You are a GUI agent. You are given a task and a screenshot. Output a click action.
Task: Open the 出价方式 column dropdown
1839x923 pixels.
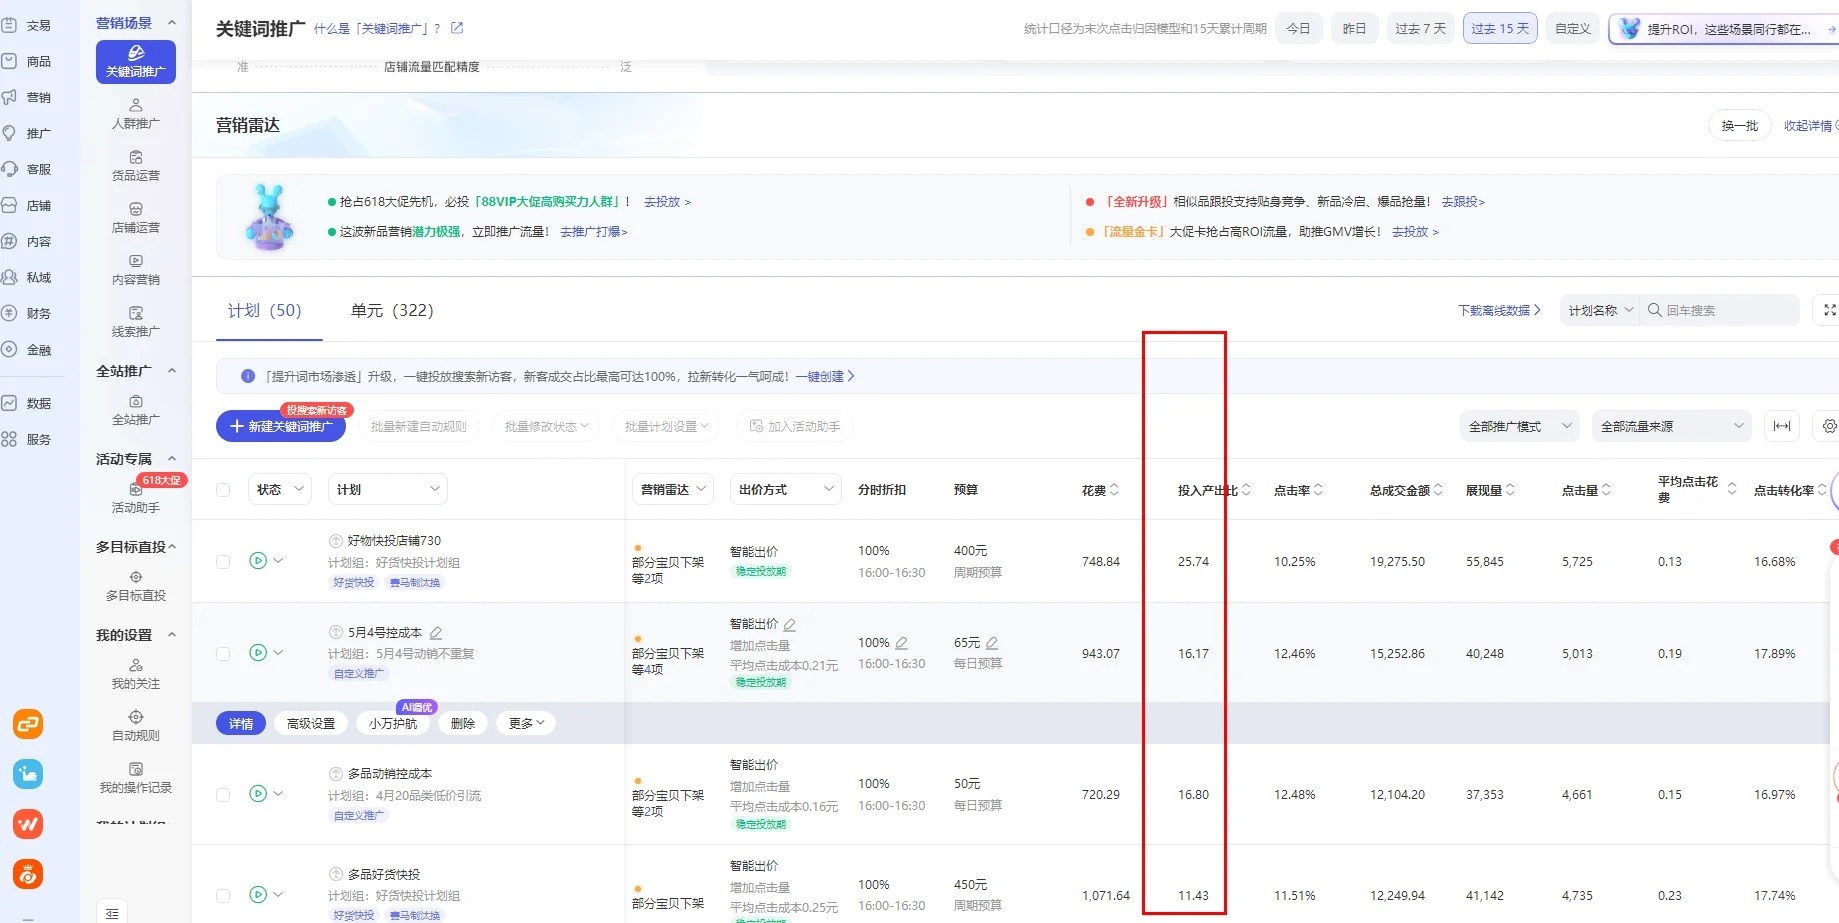(785, 489)
